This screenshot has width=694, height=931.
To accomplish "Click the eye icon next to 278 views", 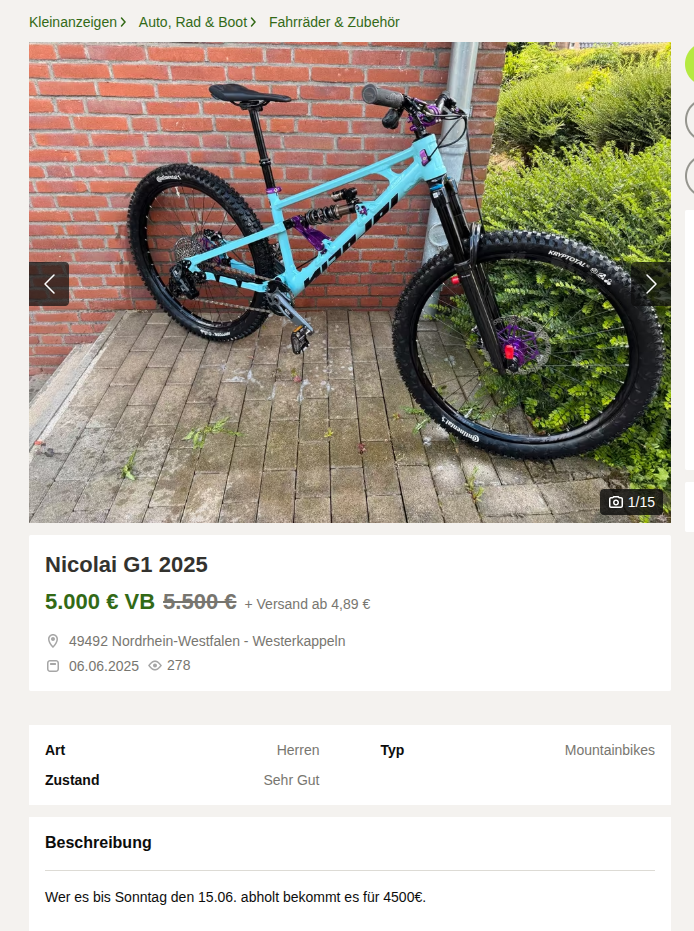I will coord(155,666).
